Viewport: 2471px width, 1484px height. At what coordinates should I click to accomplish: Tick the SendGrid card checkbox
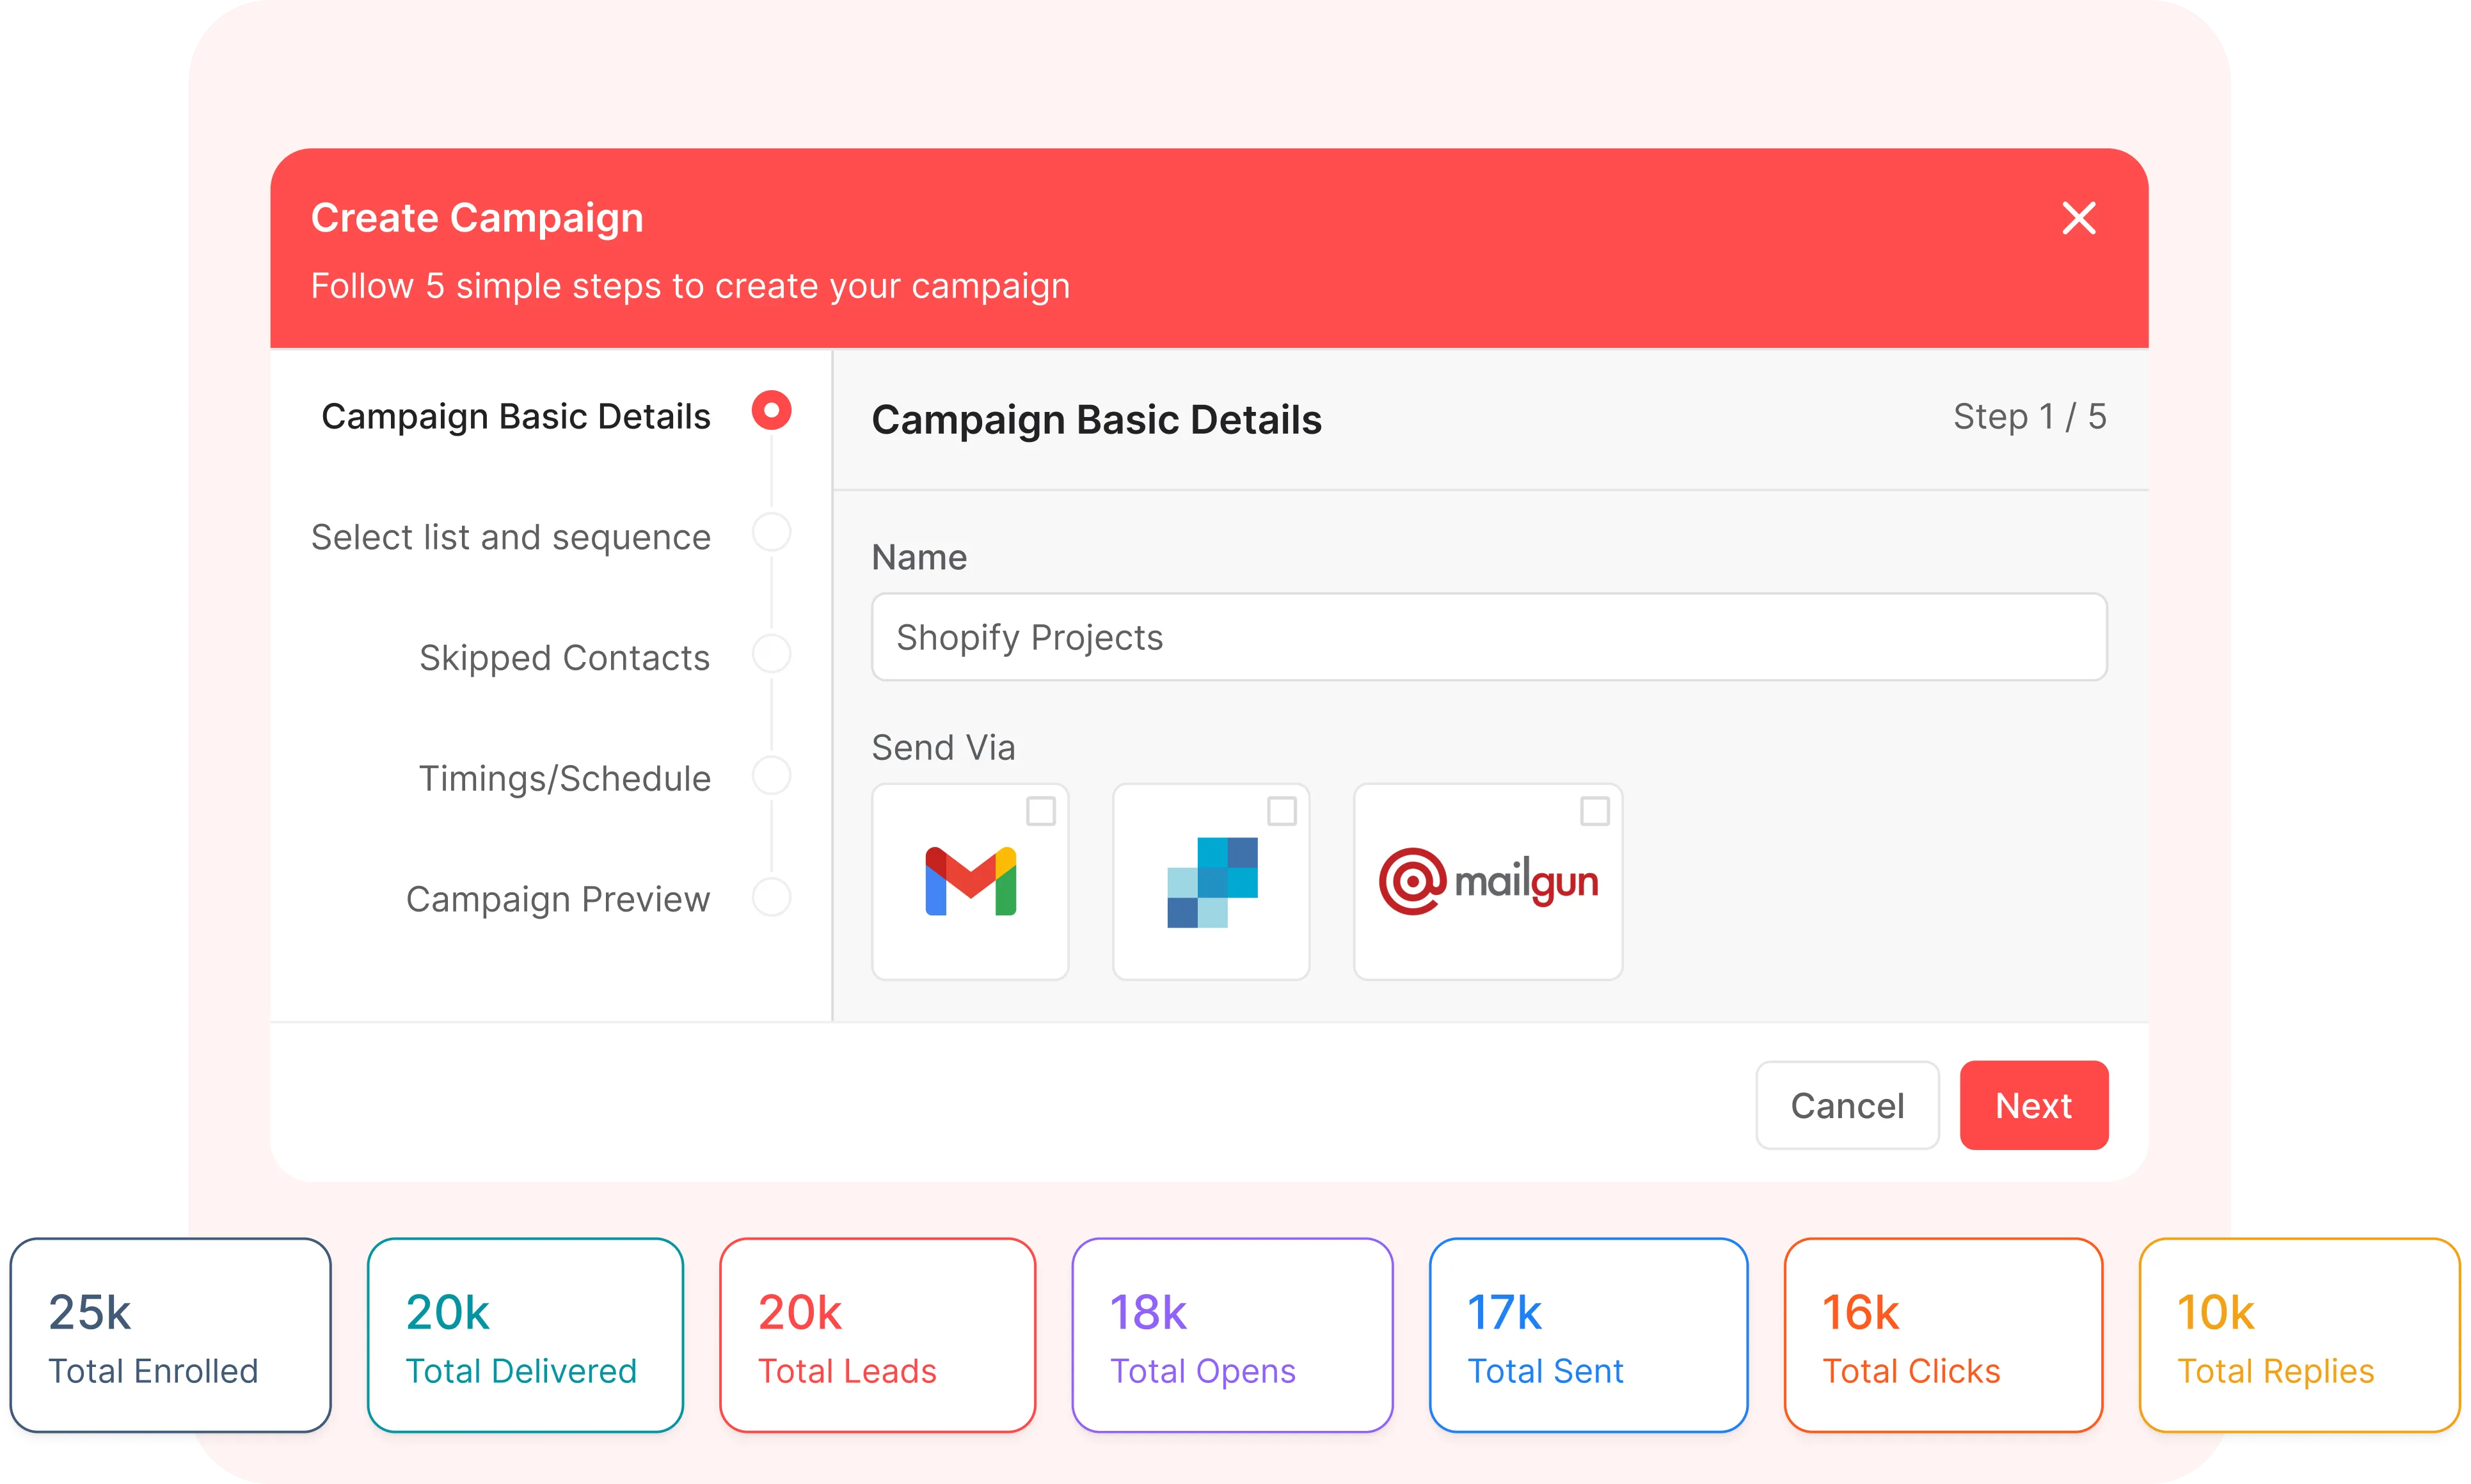coord(1282,811)
